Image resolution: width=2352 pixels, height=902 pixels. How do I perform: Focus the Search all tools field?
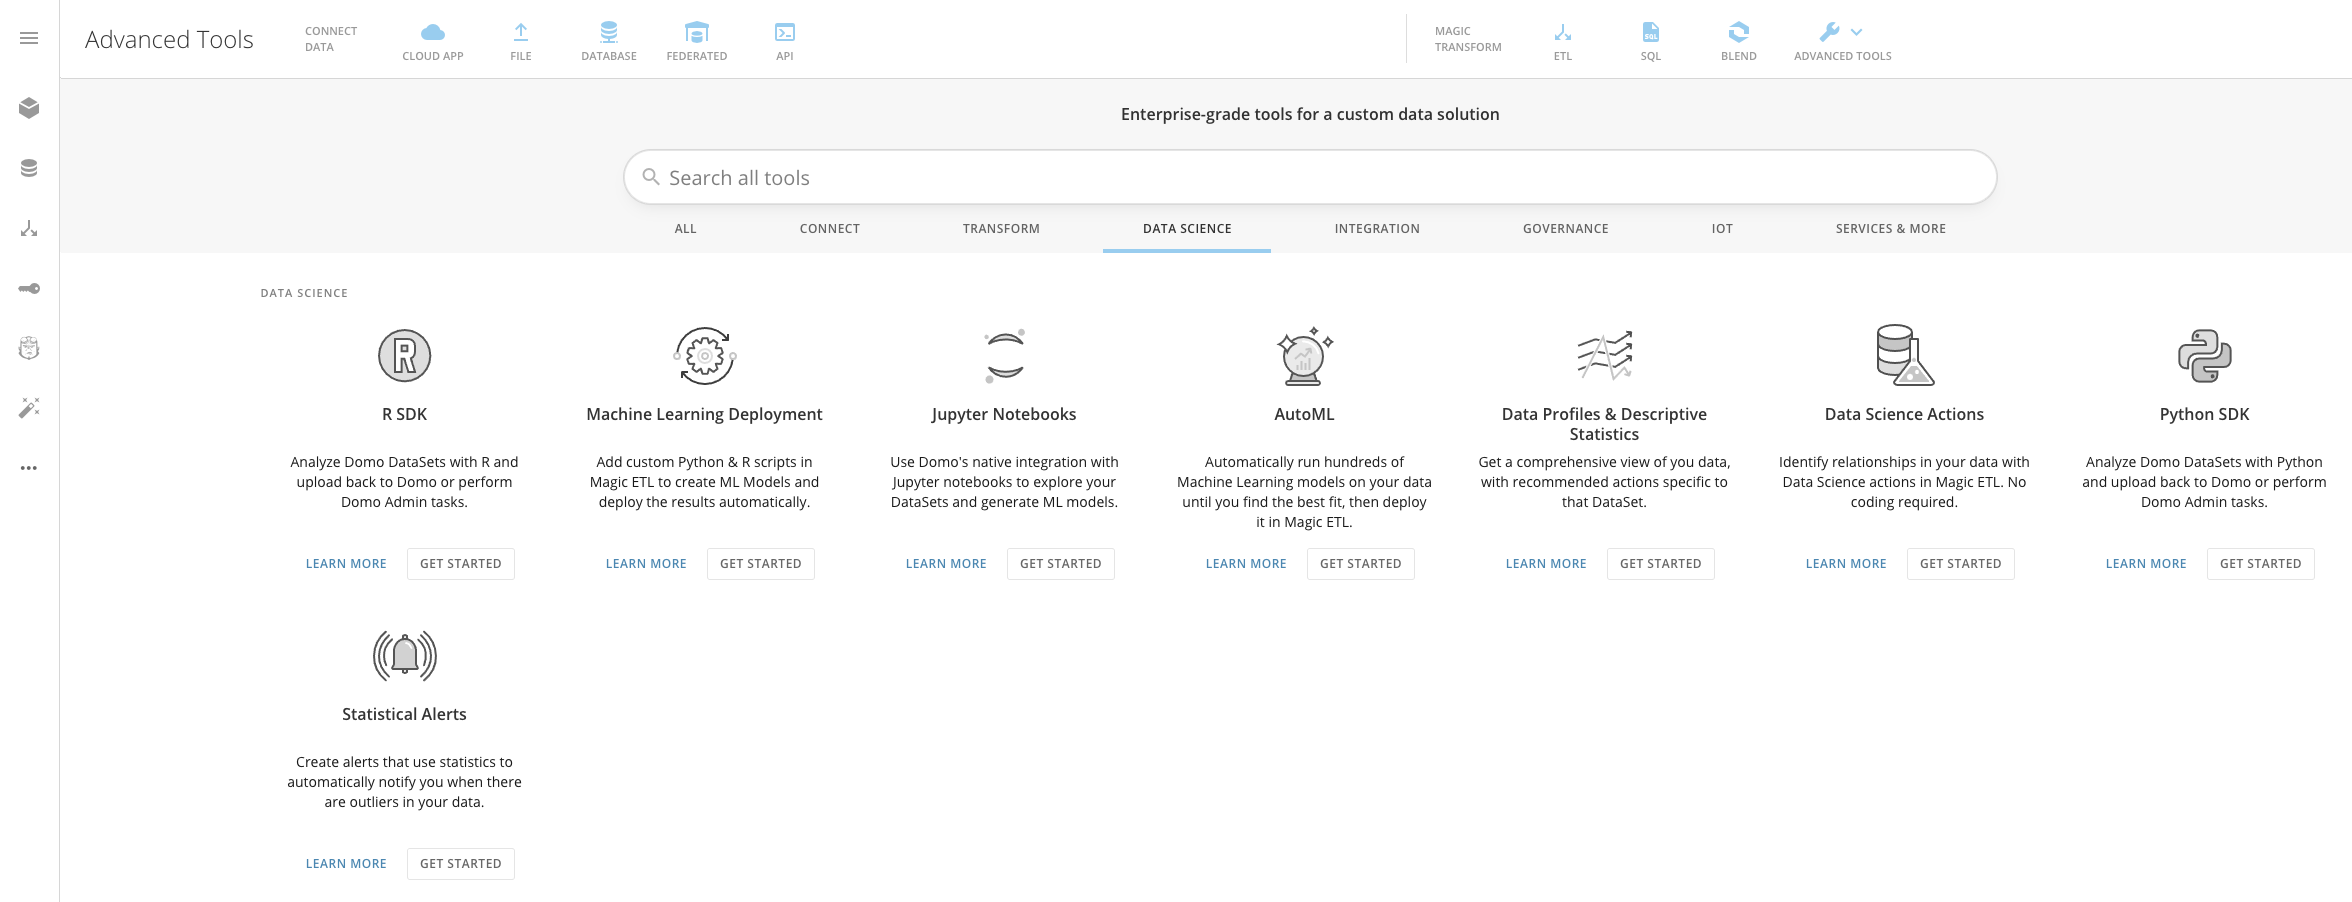coord(1310,177)
